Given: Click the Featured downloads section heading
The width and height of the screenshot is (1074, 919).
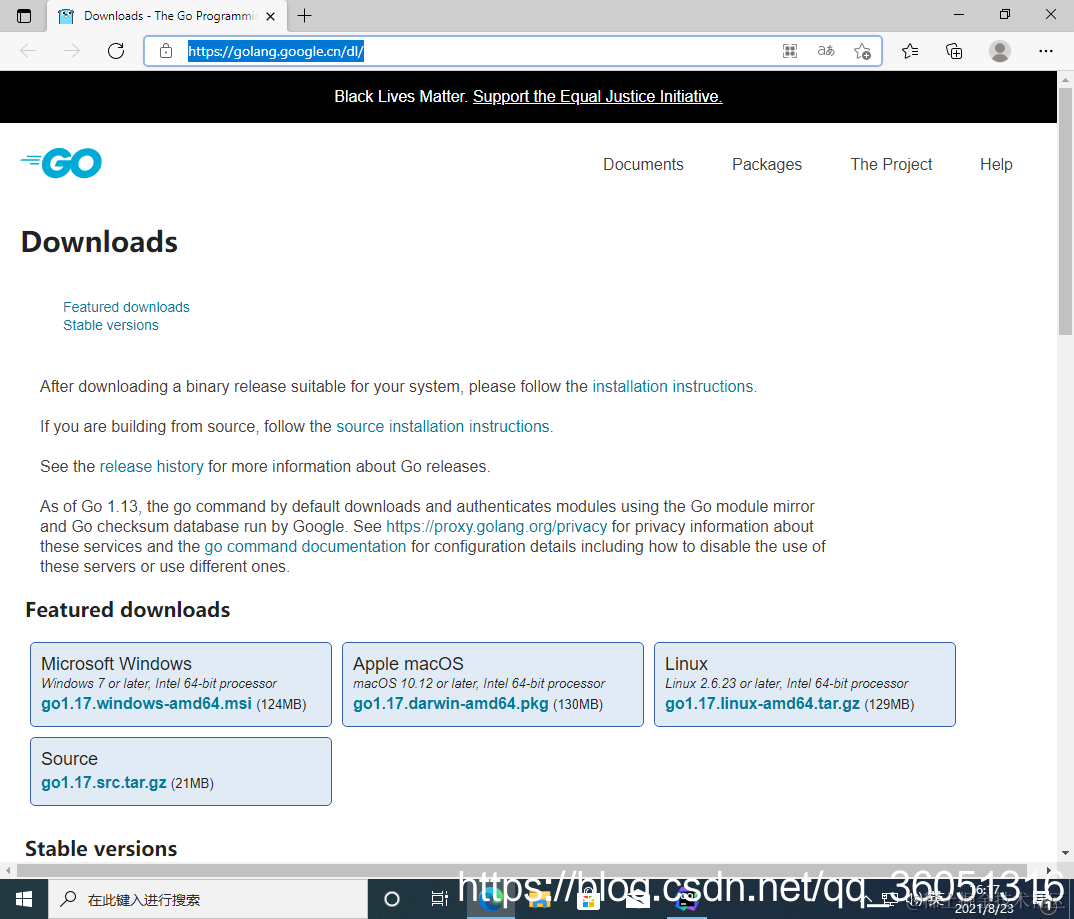Looking at the screenshot, I should click(127, 609).
